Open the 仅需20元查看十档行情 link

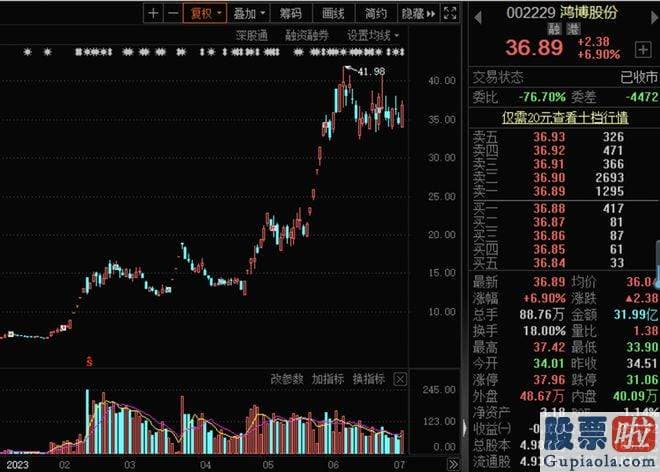click(x=565, y=117)
